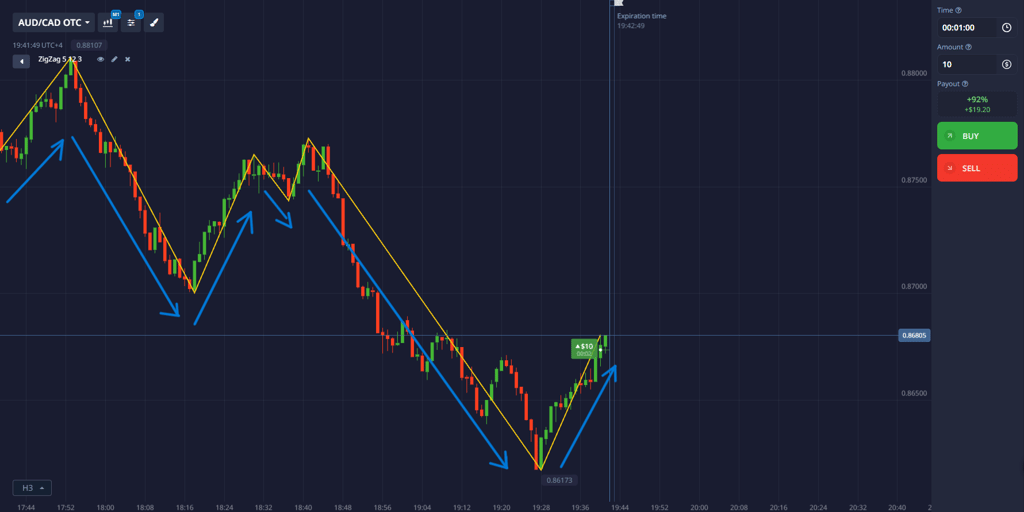Edit the ZigZag indicator settings
This screenshot has width=1024, height=512.
pyautogui.click(x=114, y=59)
